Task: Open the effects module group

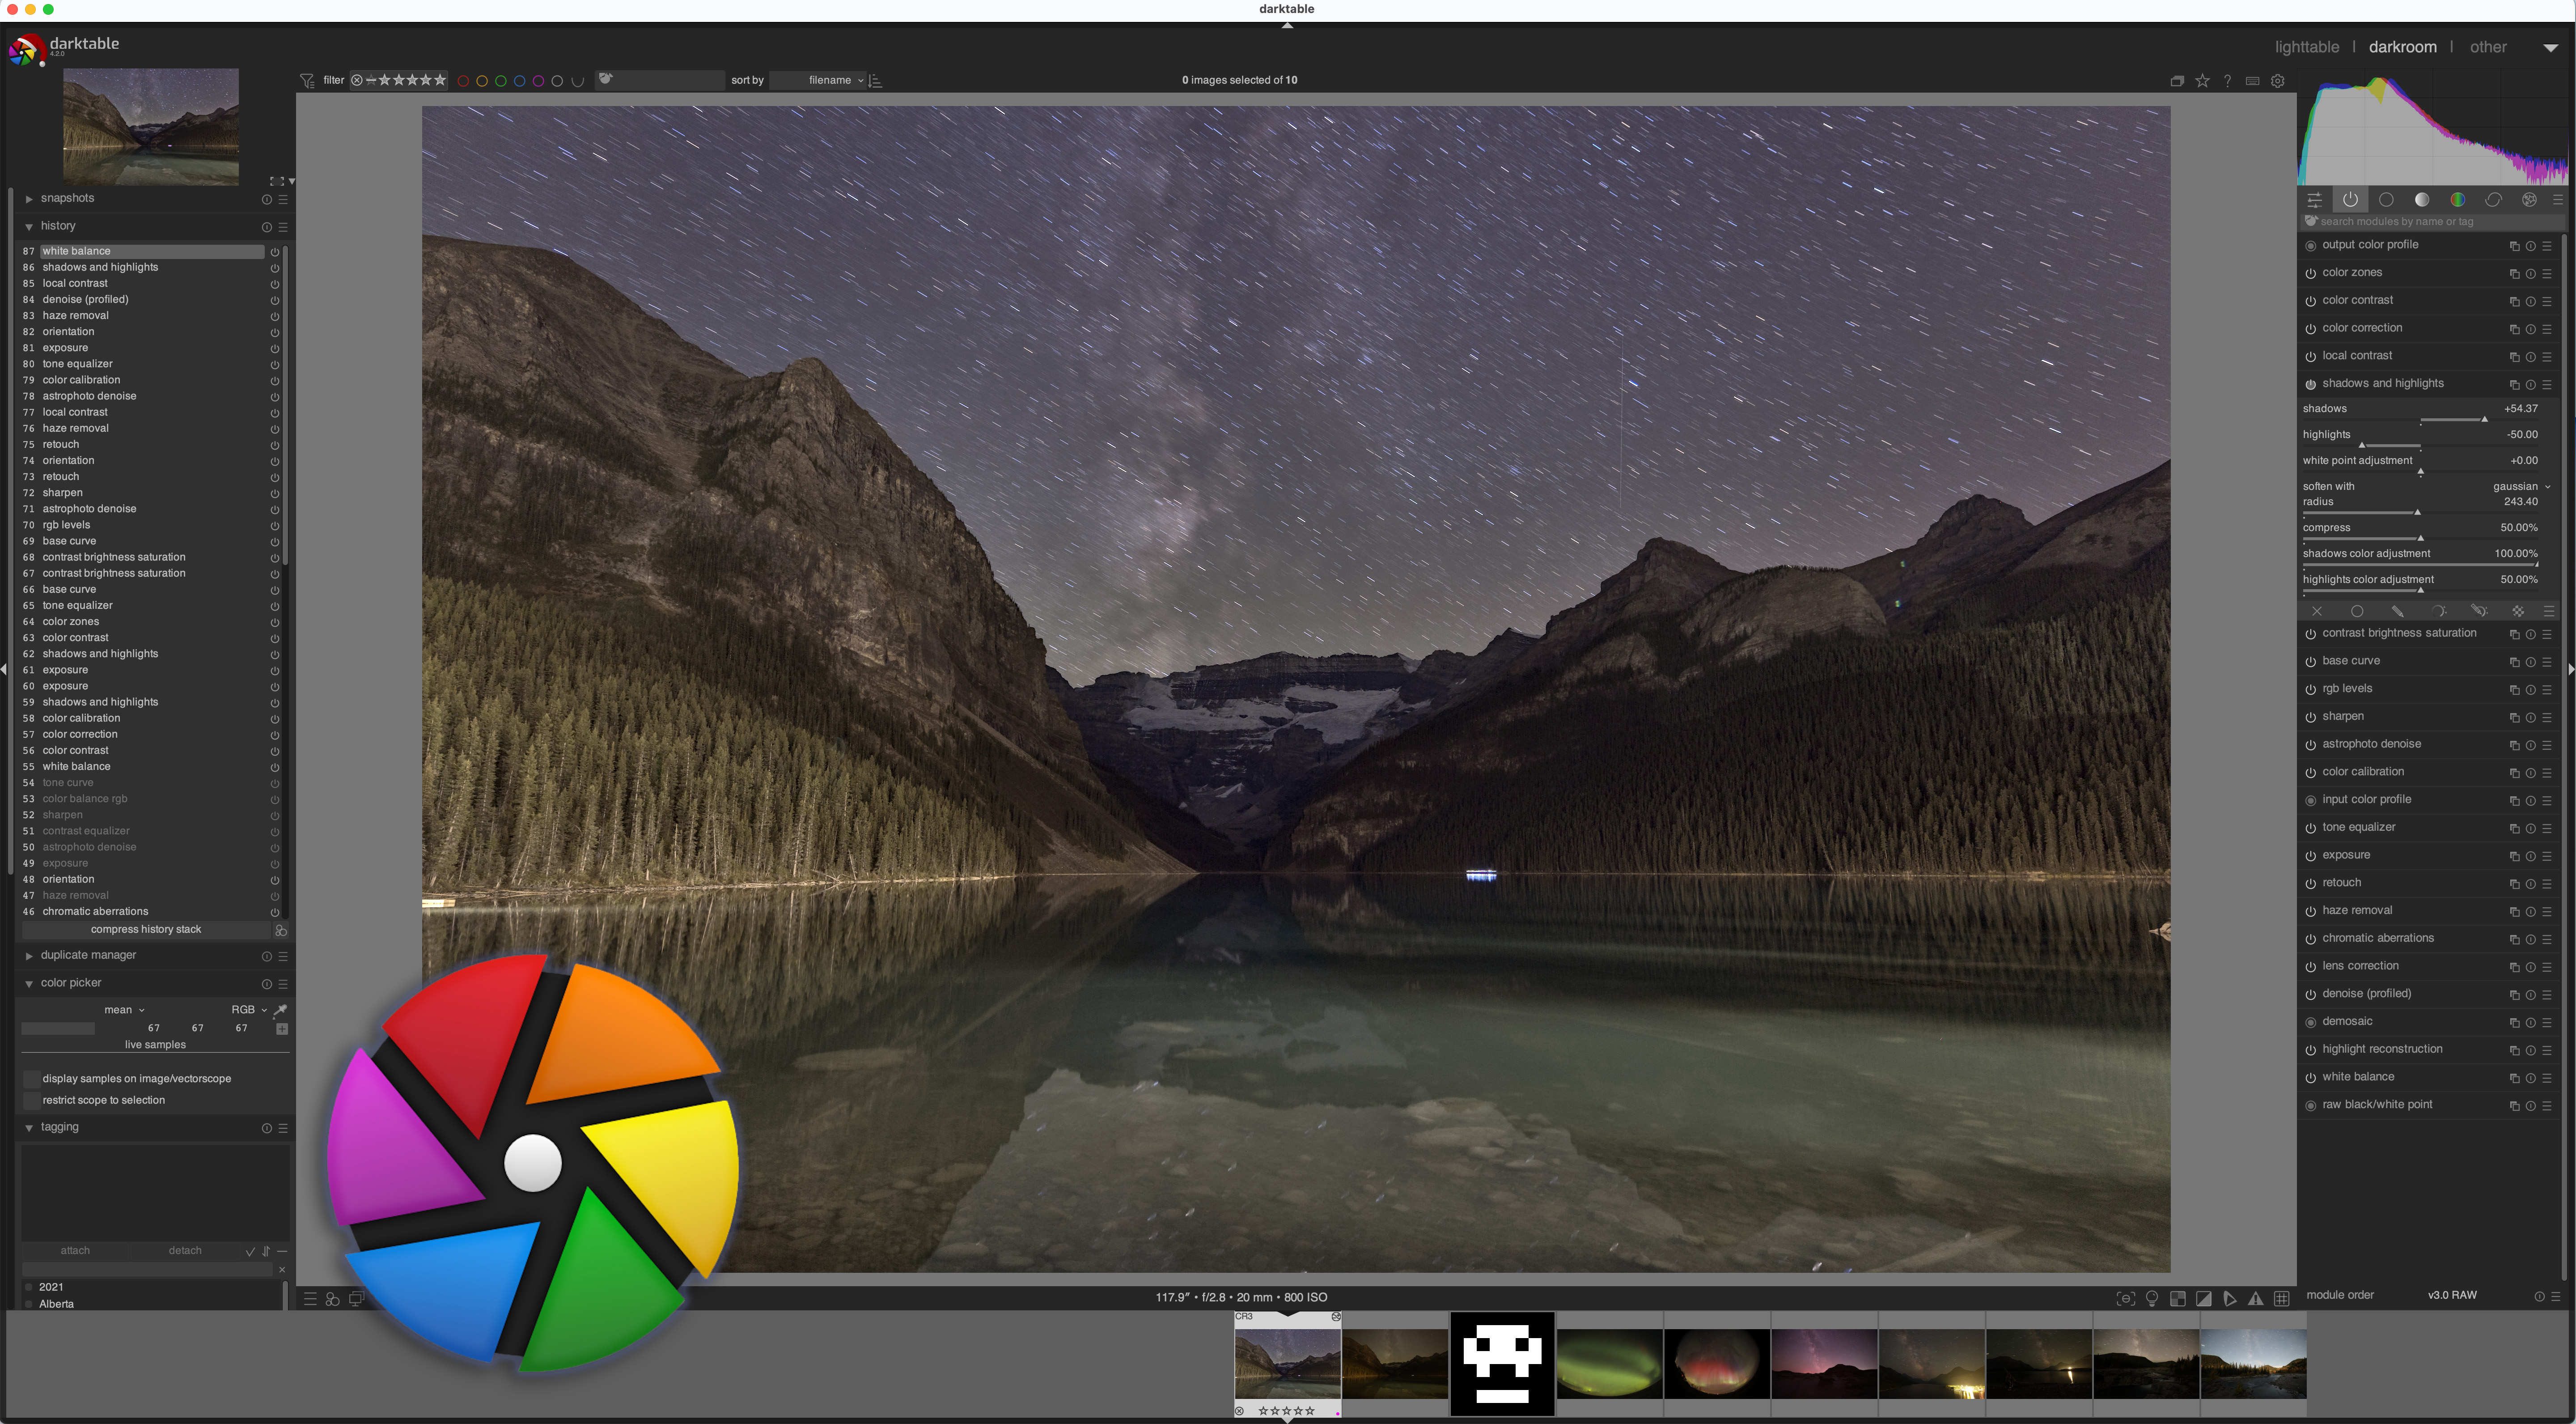Action: point(2529,200)
